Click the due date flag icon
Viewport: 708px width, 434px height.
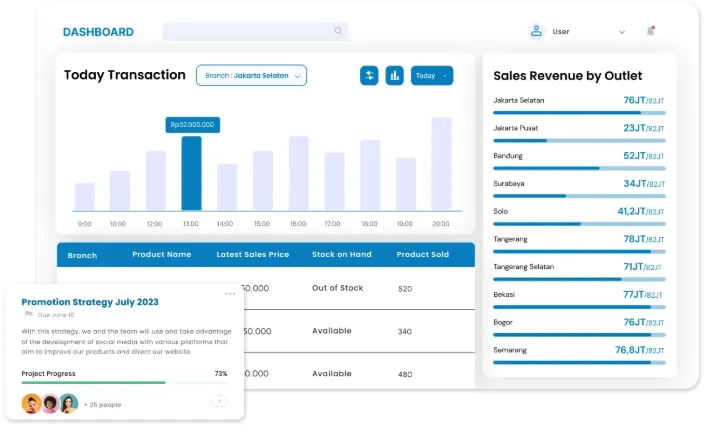point(28,314)
